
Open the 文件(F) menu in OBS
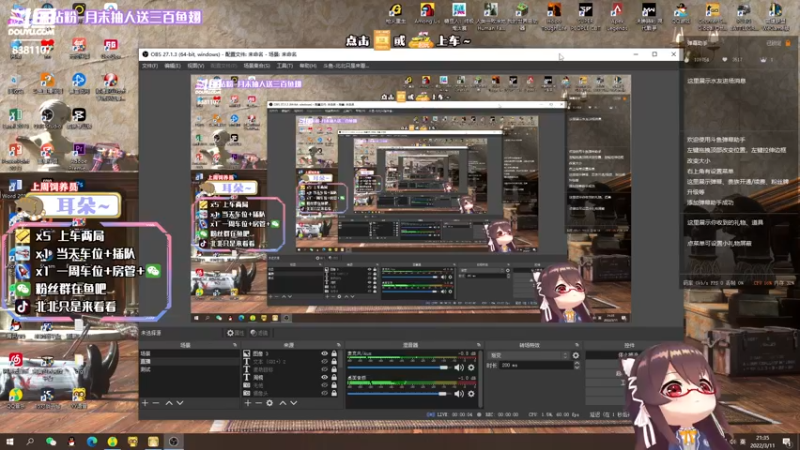click(x=149, y=66)
